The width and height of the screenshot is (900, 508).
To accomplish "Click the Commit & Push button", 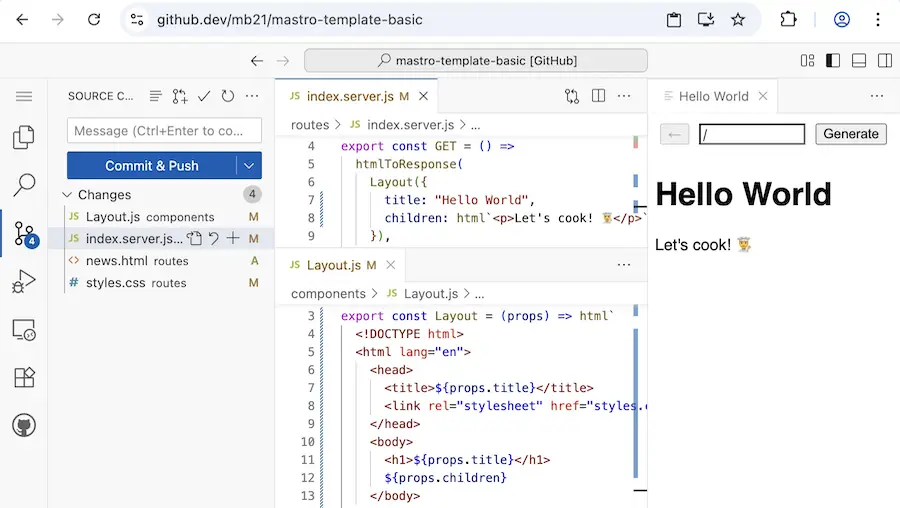I will (x=151, y=166).
